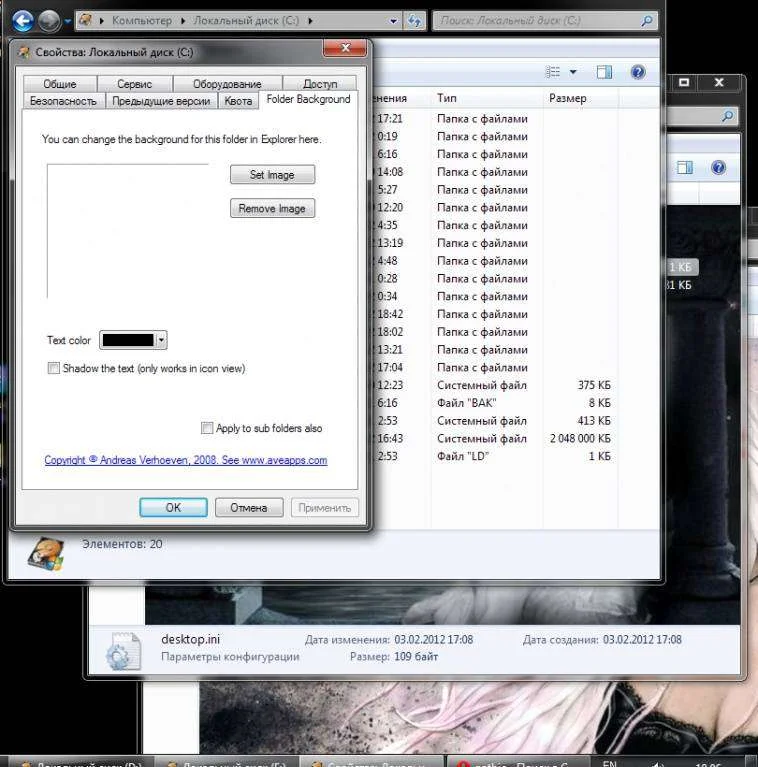
Task: Expand arrow before Компьютер breadcrumb
Action: 102,21
